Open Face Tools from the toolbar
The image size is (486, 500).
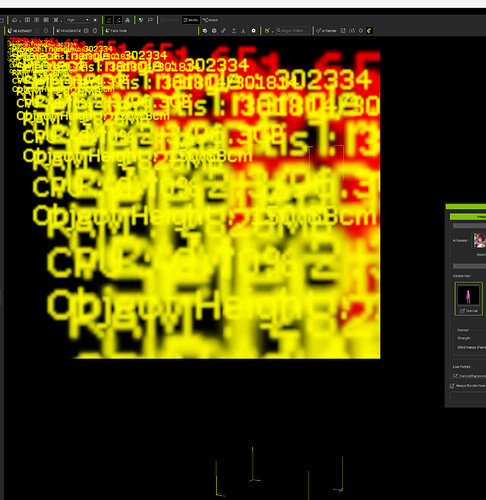click(116, 31)
